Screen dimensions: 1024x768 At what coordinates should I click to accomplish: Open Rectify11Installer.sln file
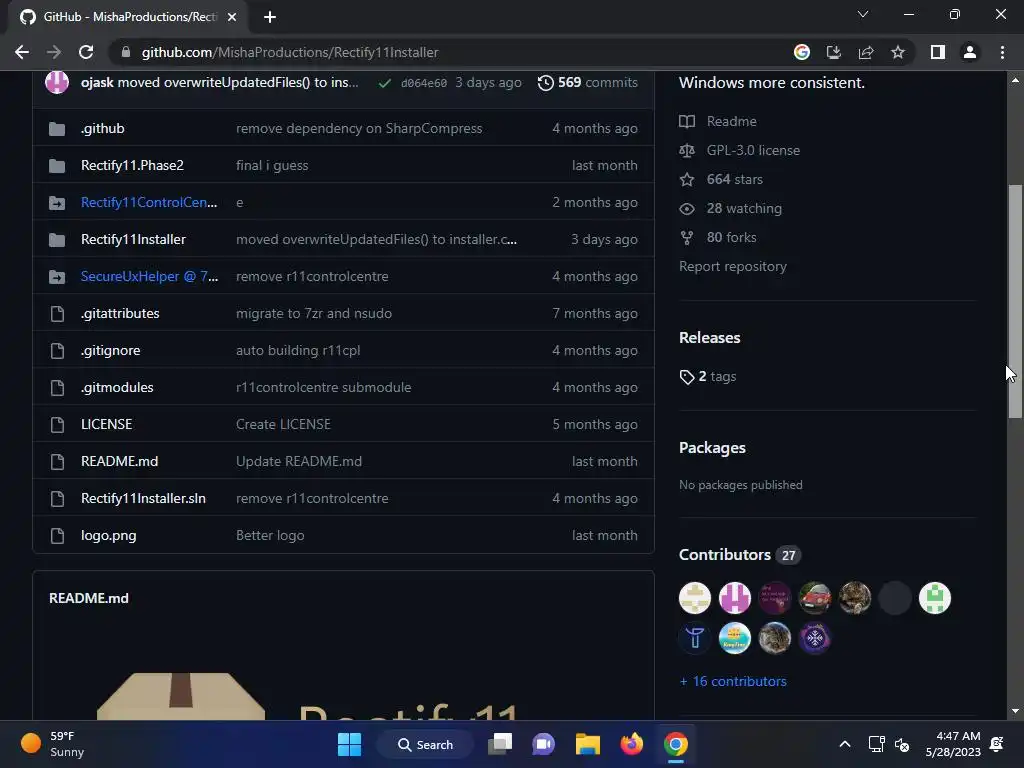pyautogui.click(x=143, y=498)
